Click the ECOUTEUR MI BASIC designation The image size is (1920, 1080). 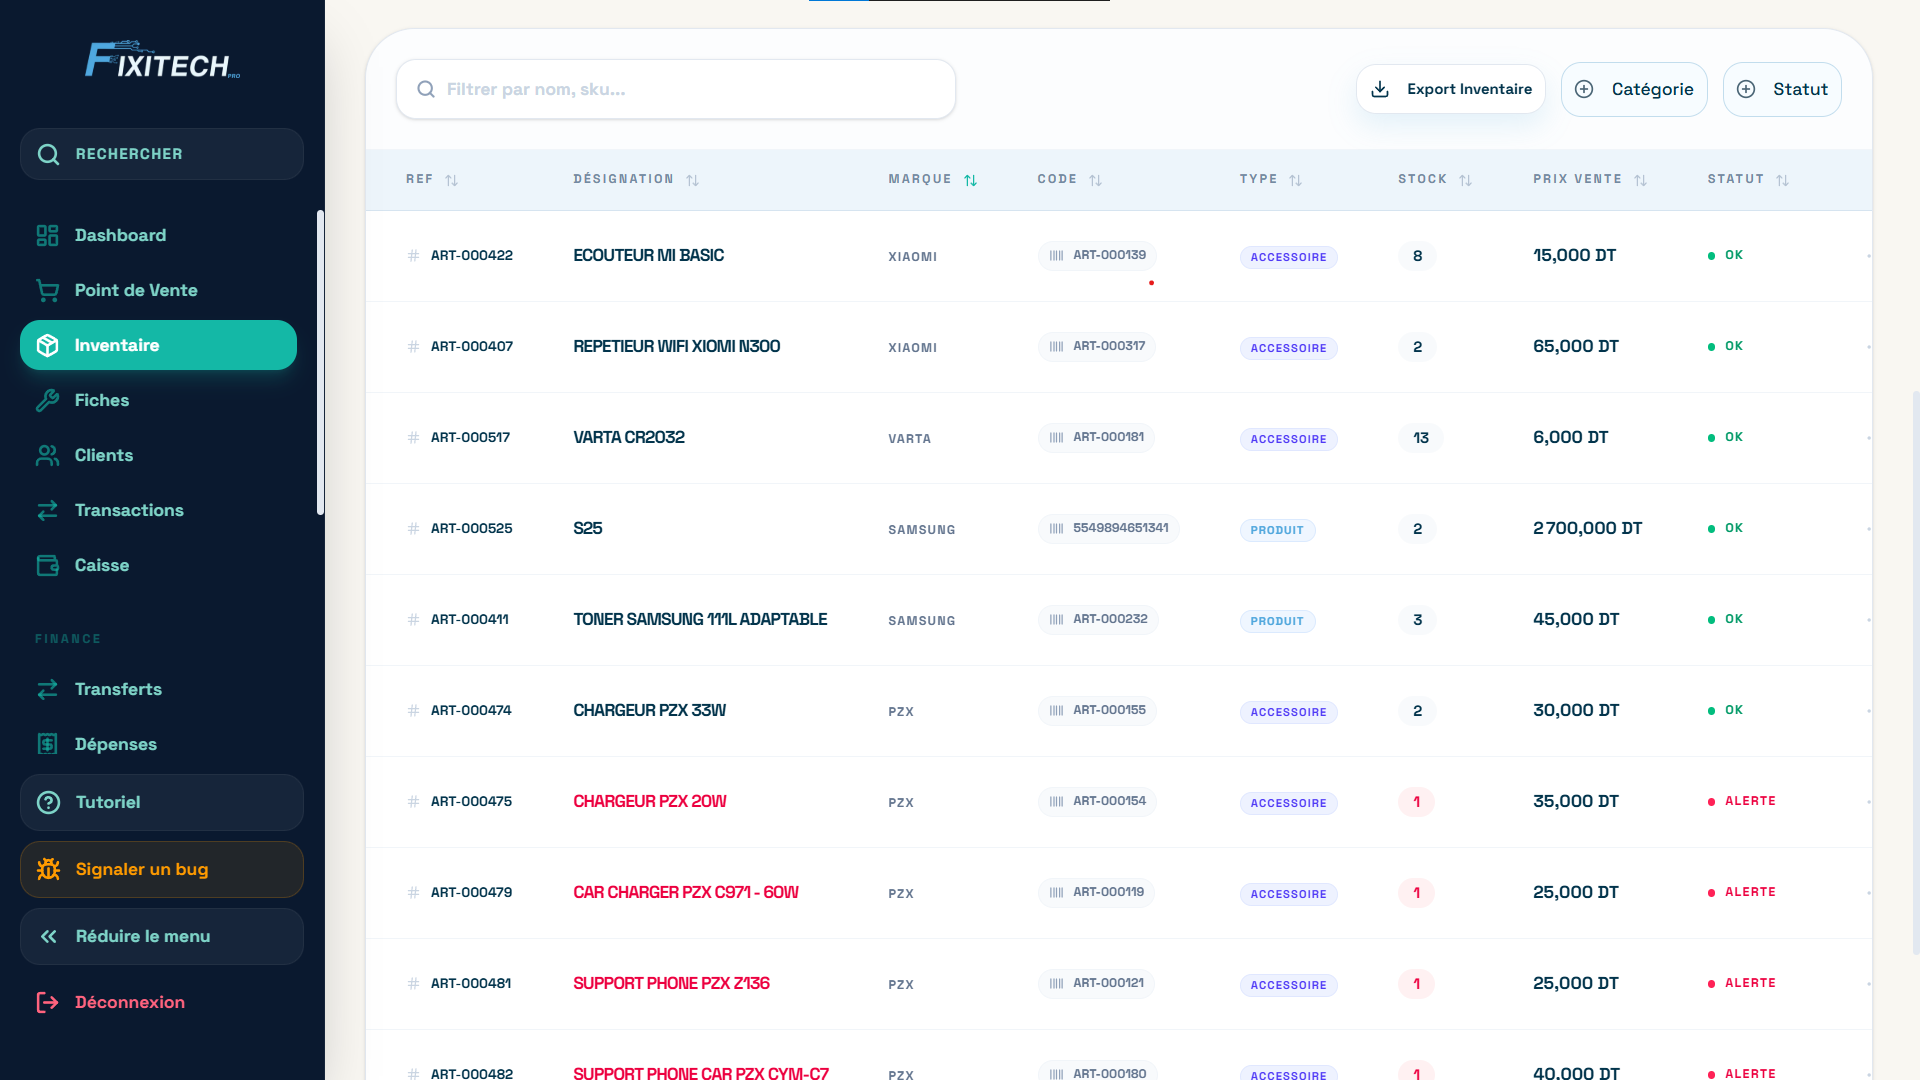pos(649,255)
